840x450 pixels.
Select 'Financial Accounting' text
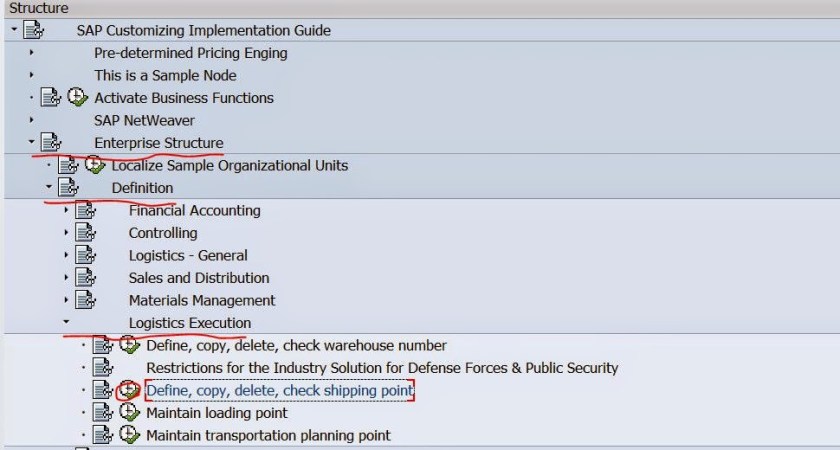tap(194, 211)
